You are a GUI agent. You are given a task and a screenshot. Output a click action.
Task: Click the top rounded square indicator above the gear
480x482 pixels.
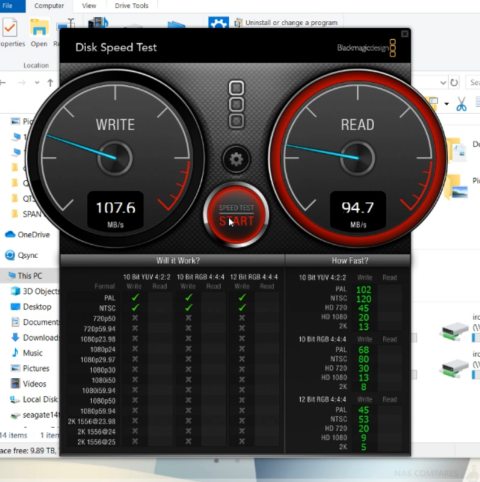click(x=236, y=88)
